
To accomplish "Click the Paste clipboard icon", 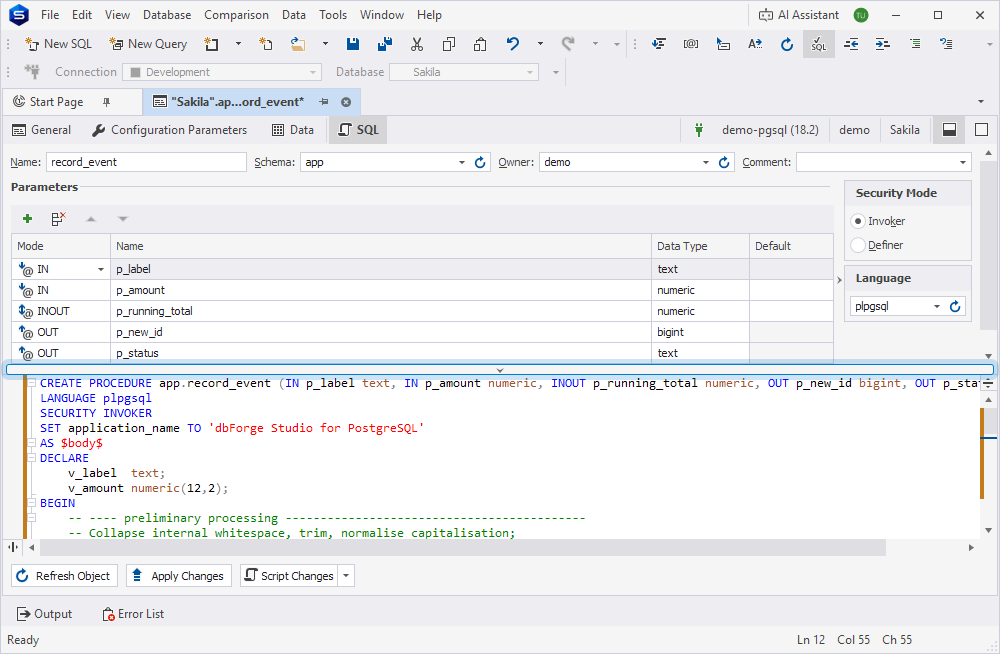I will tap(480, 43).
